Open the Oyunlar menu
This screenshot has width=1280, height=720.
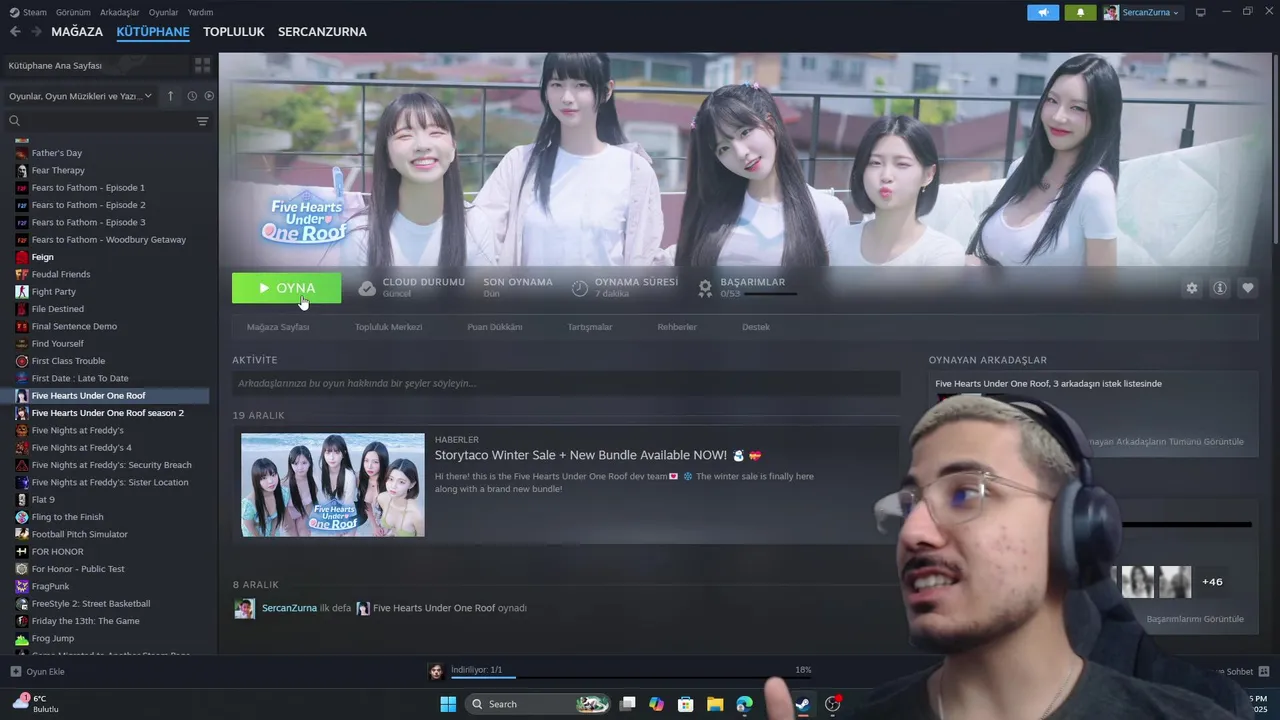(163, 12)
